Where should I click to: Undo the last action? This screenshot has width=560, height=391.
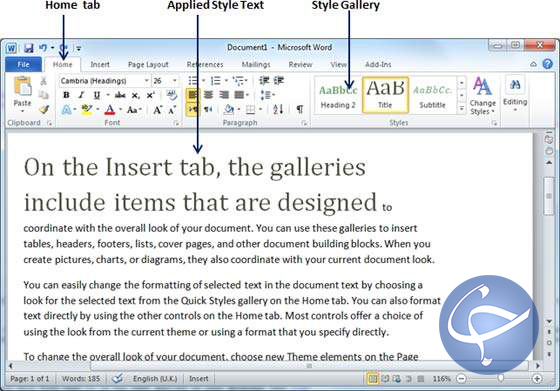(x=43, y=47)
